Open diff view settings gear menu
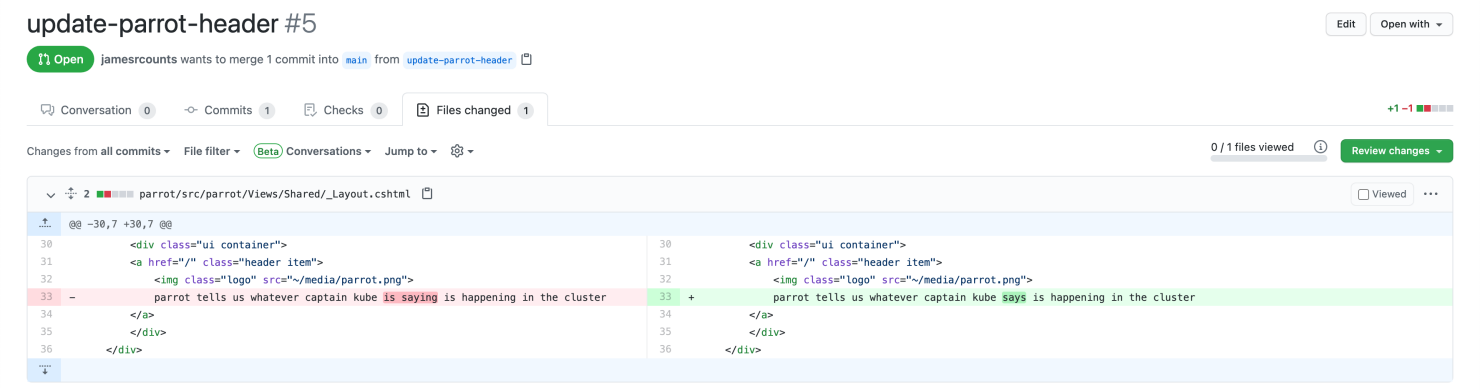1480x390 pixels. tap(462, 151)
